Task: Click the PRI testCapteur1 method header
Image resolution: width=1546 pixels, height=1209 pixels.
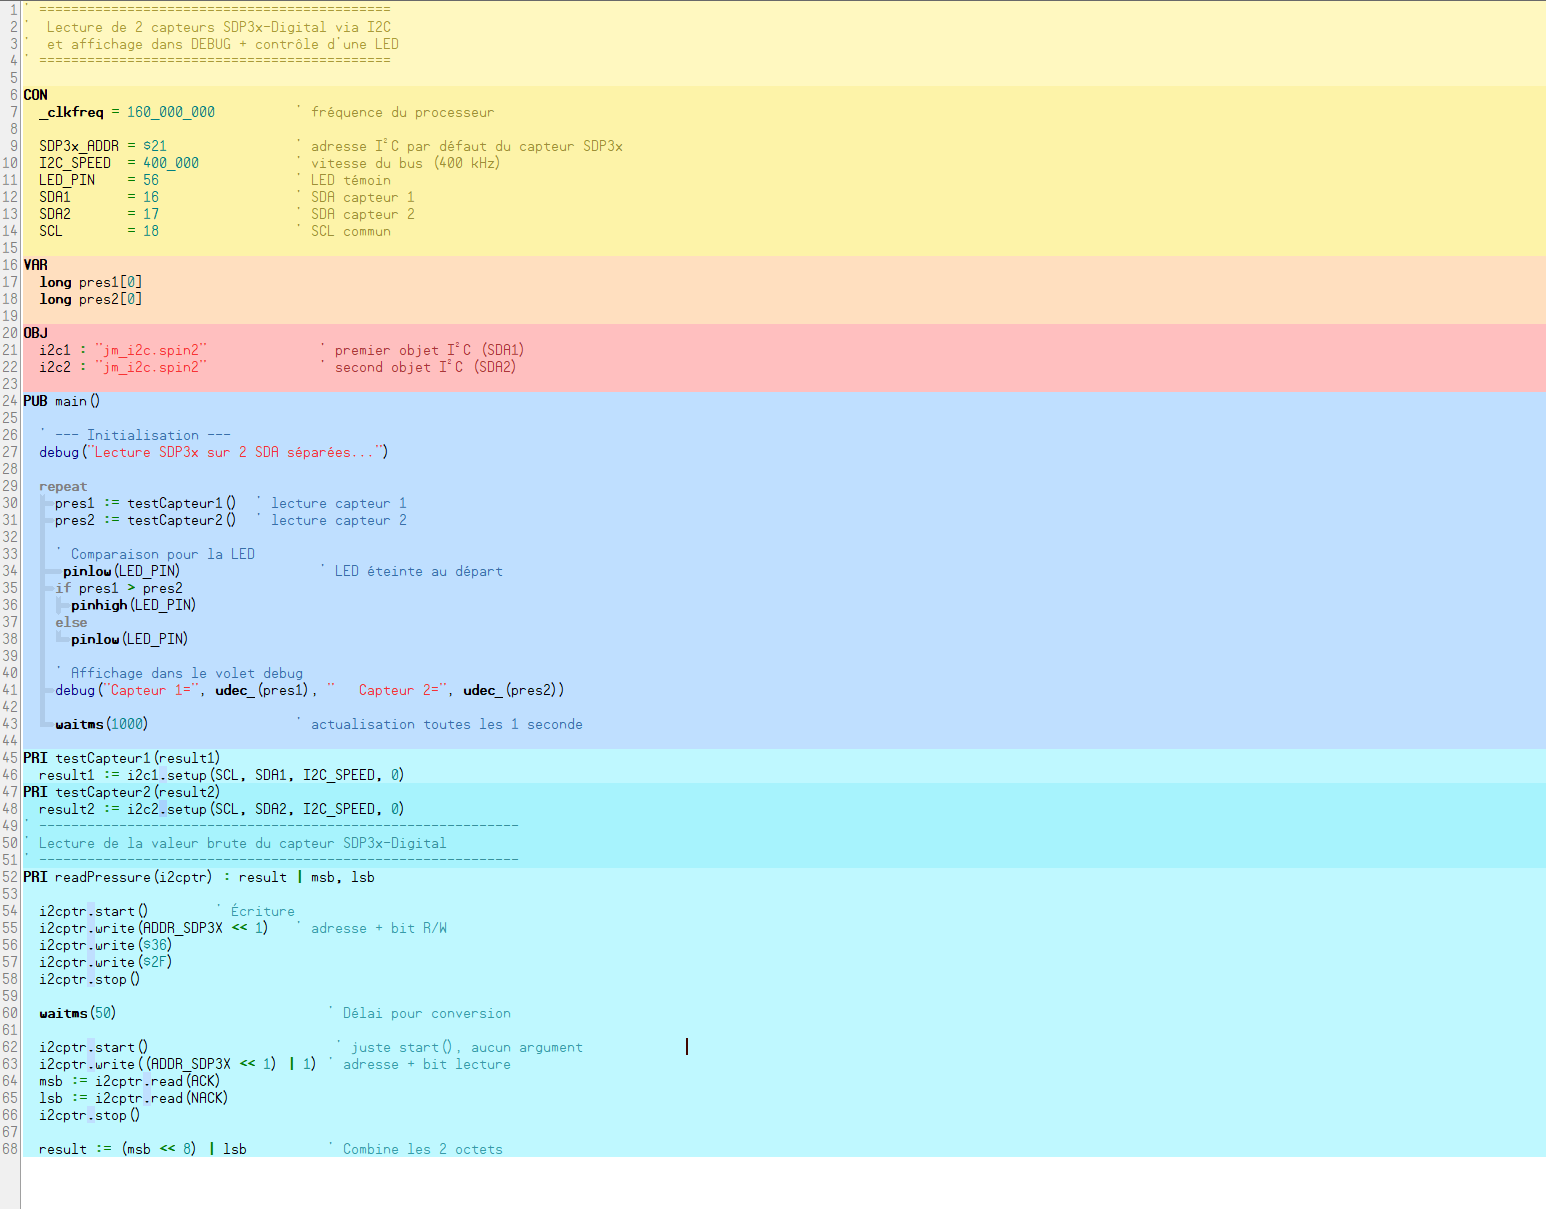Action: point(121,758)
